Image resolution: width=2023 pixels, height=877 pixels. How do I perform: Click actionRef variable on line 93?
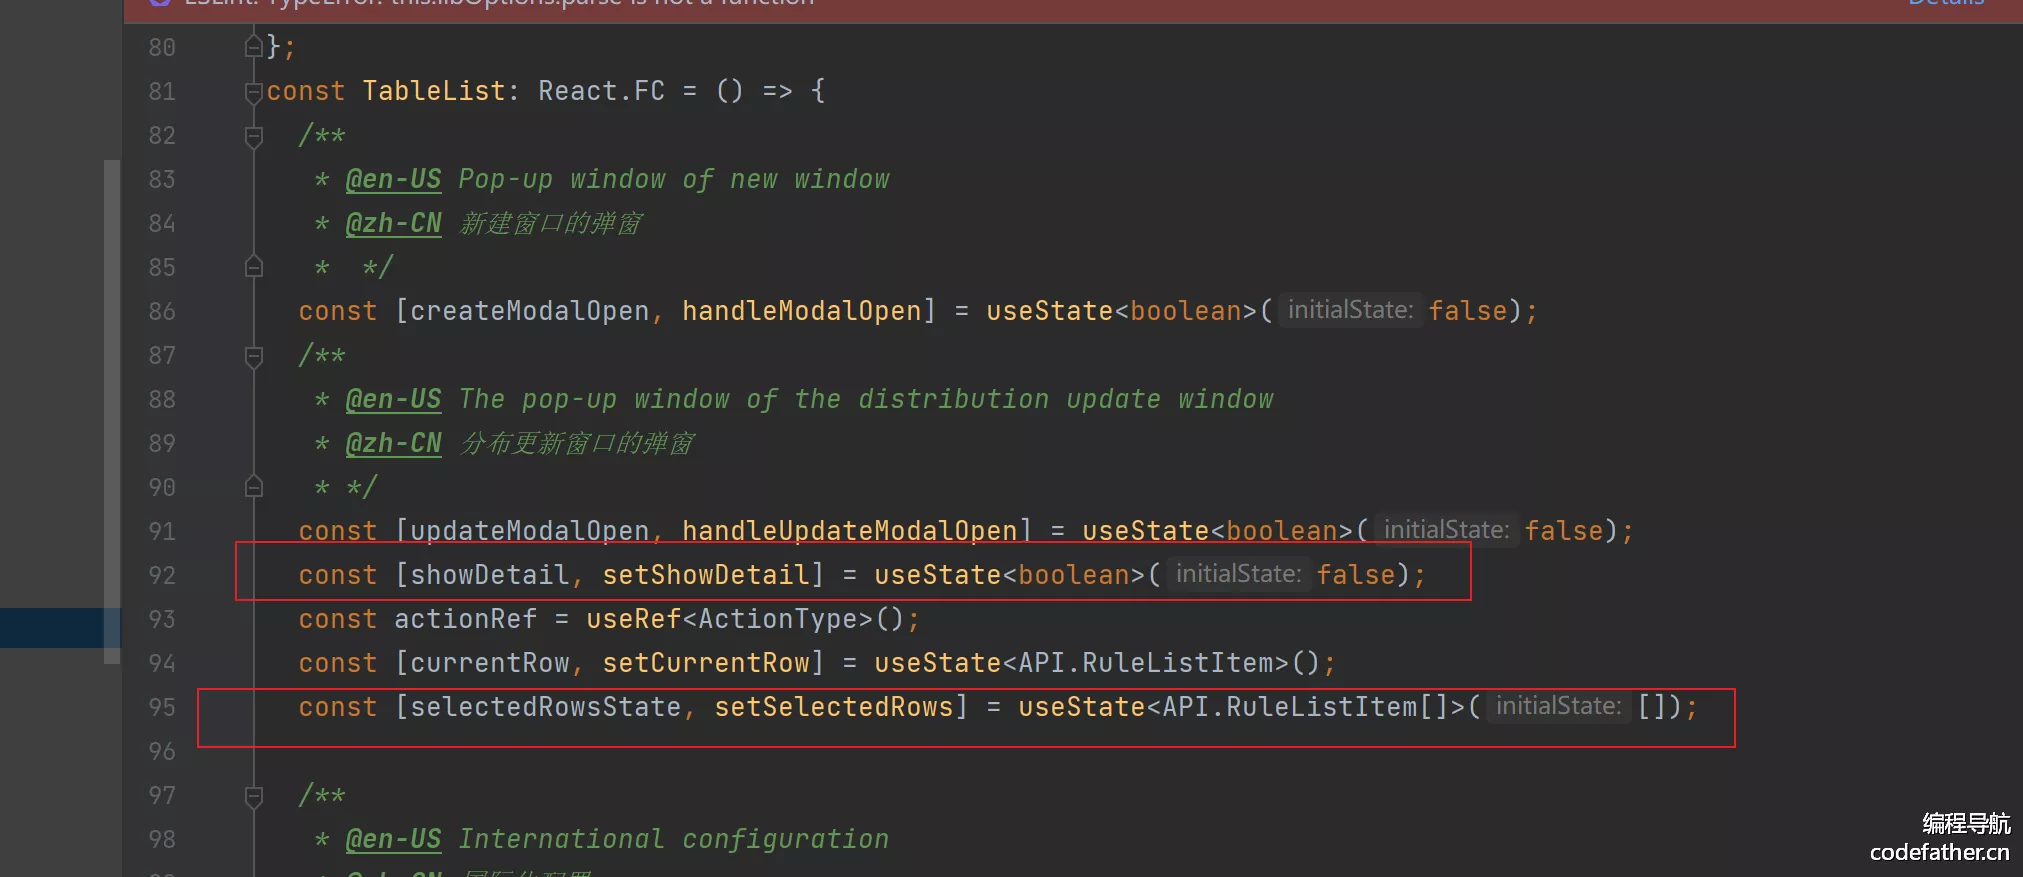(x=465, y=619)
